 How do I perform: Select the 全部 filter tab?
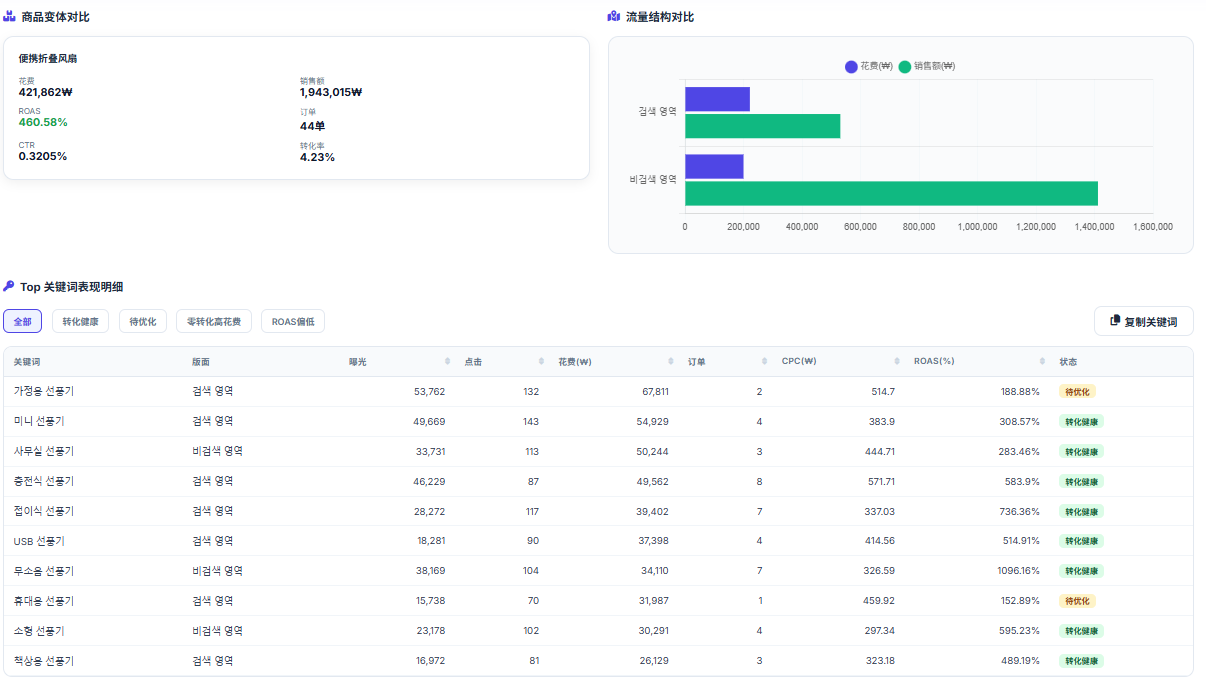pos(22,321)
